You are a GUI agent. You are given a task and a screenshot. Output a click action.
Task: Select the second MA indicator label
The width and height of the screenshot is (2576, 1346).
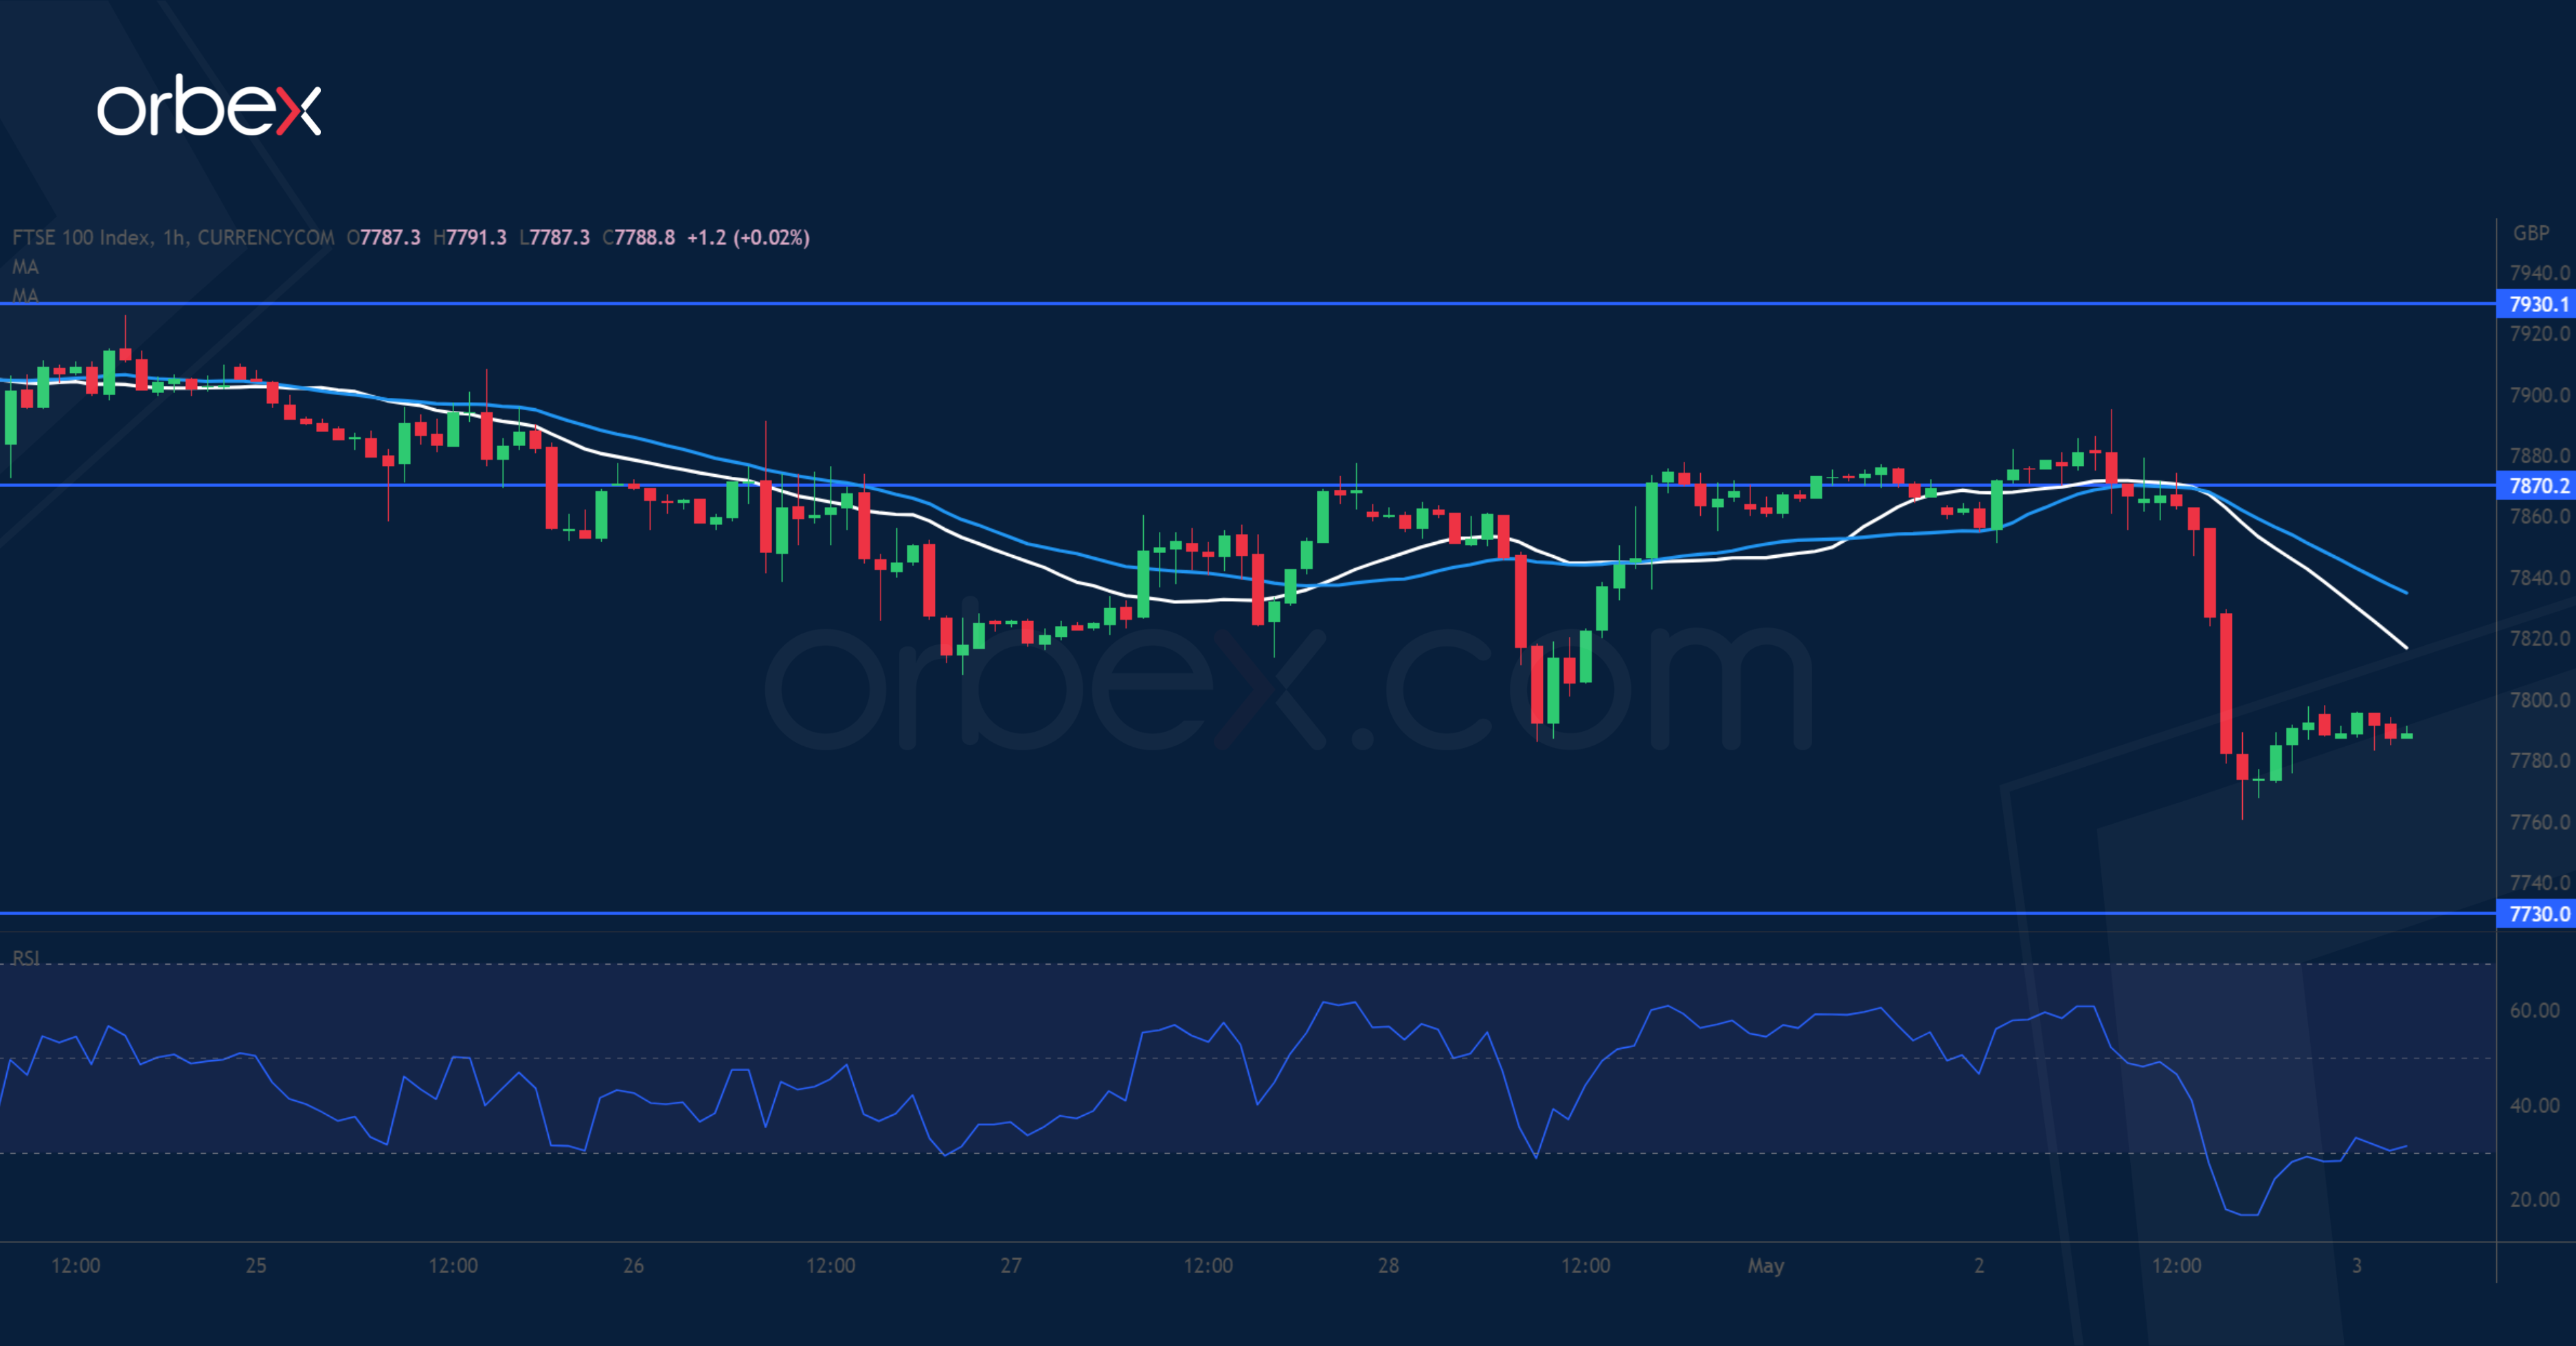(x=25, y=295)
